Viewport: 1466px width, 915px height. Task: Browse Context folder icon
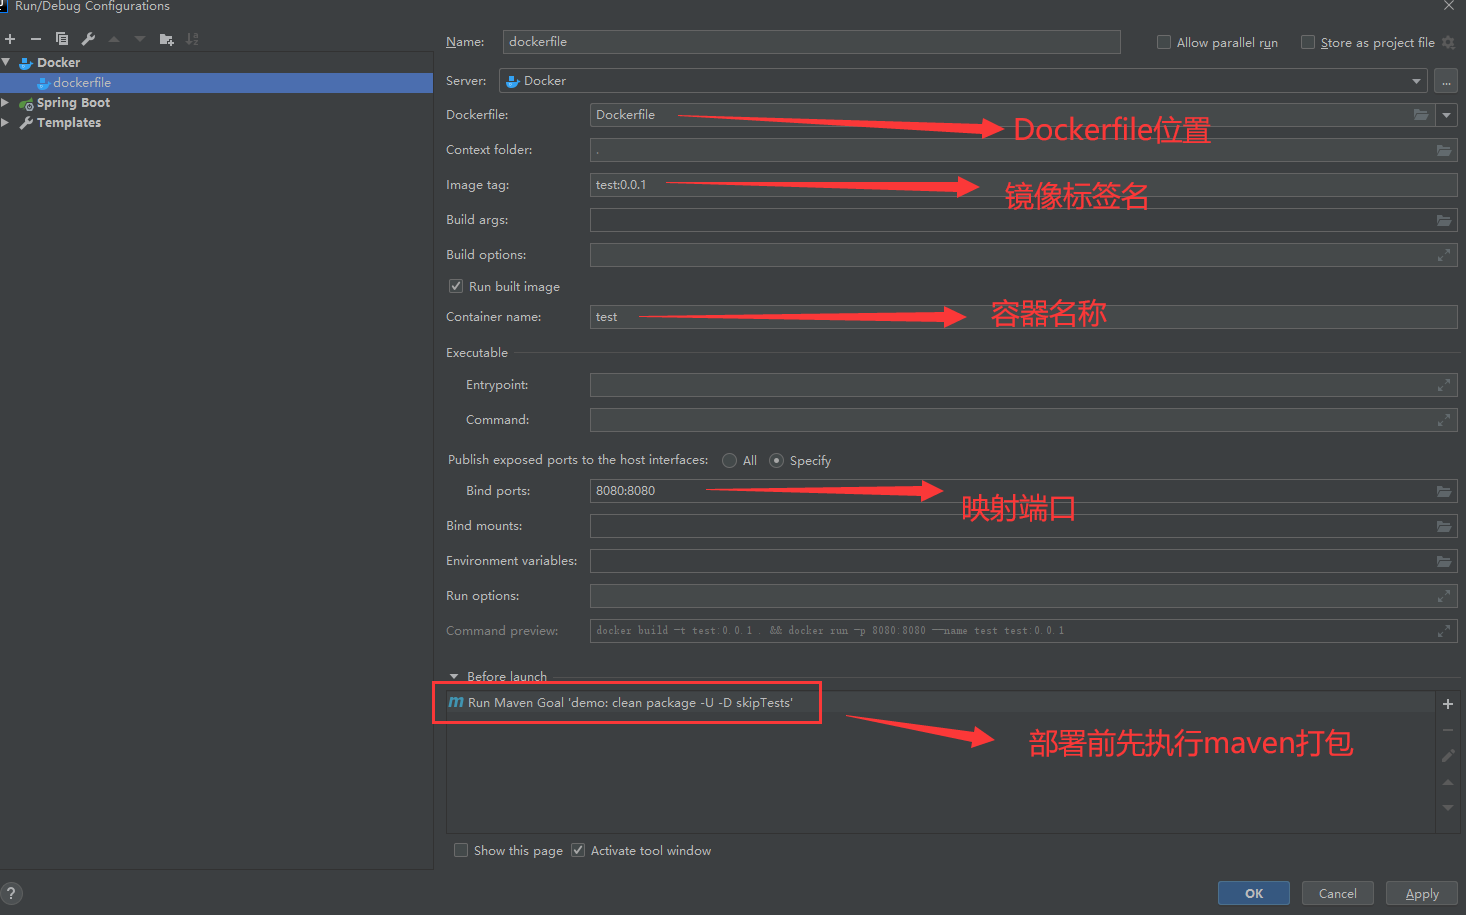1444,150
